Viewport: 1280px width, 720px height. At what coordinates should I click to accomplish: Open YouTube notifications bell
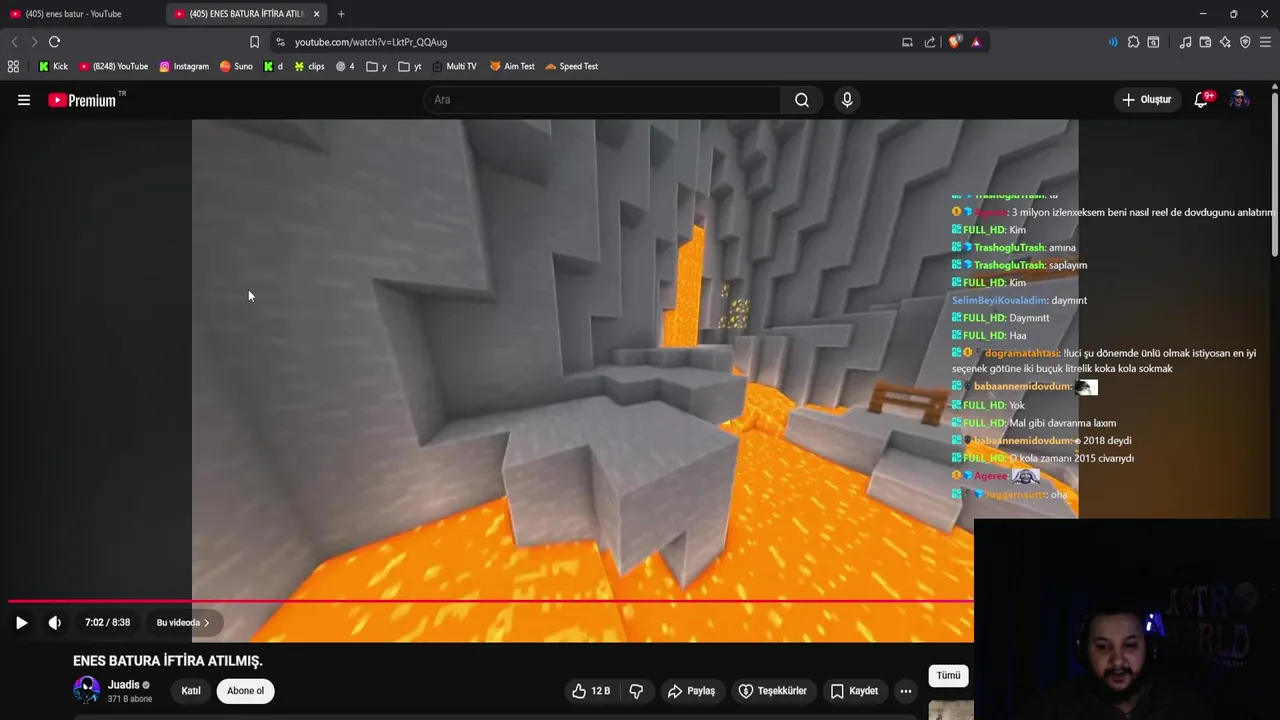(x=1202, y=100)
